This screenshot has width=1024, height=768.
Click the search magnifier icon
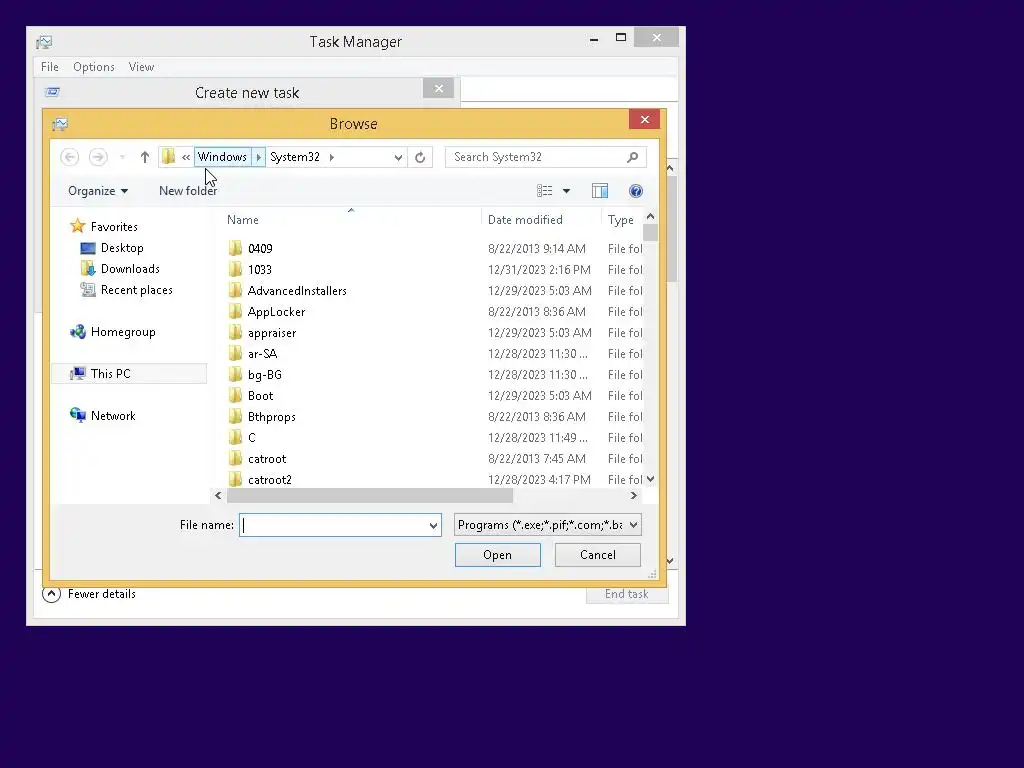(632, 157)
